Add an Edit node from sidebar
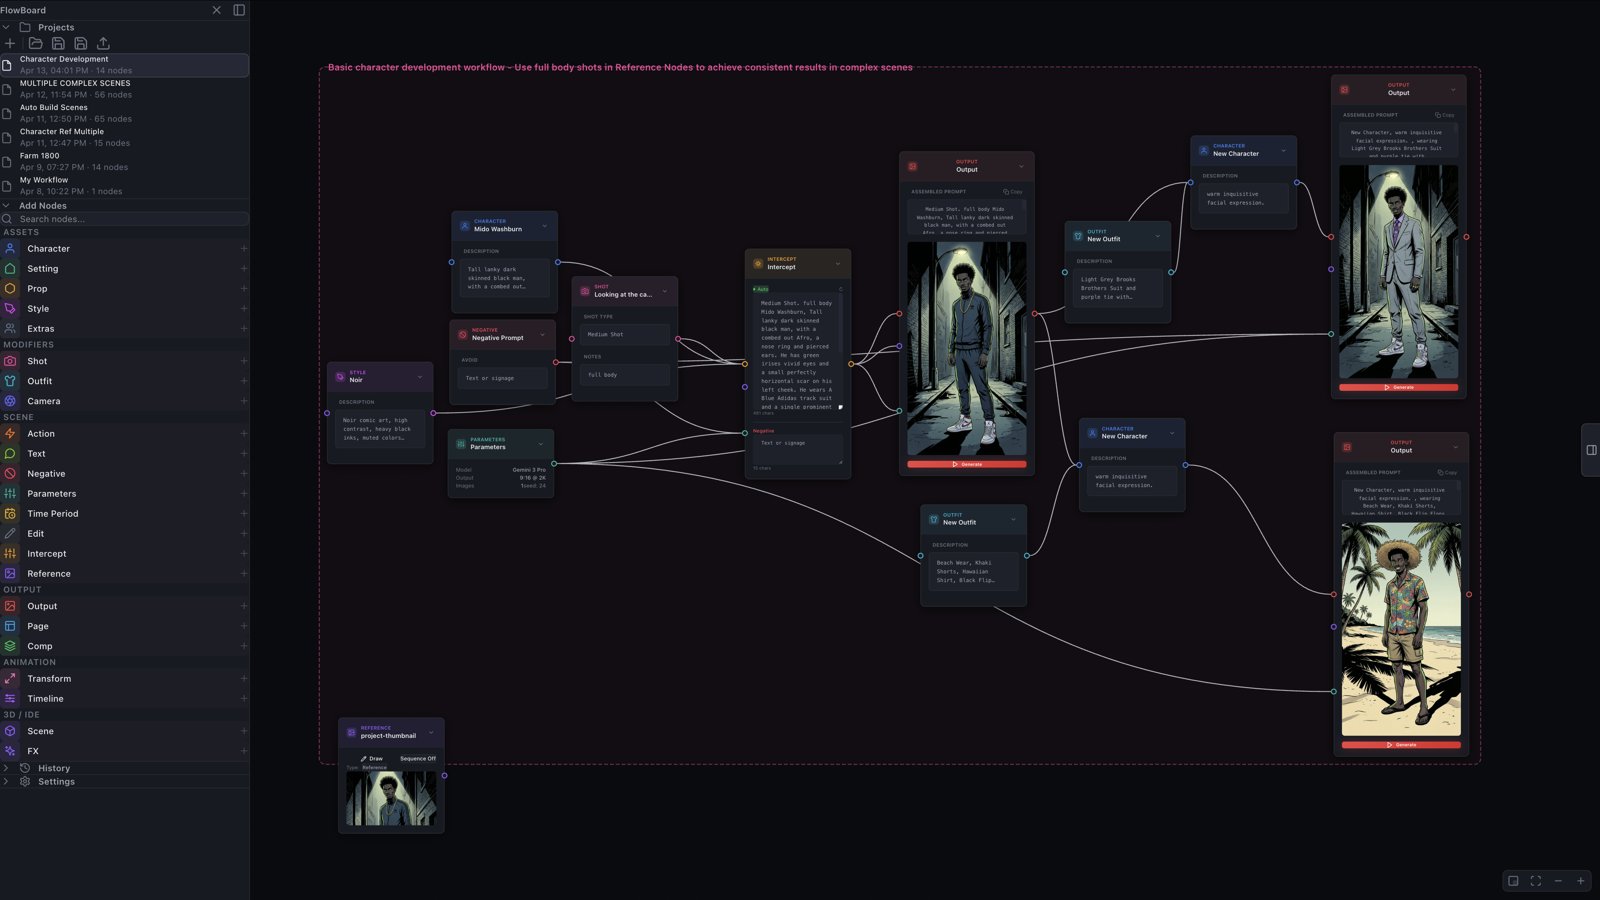1600x900 pixels. (244, 533)
